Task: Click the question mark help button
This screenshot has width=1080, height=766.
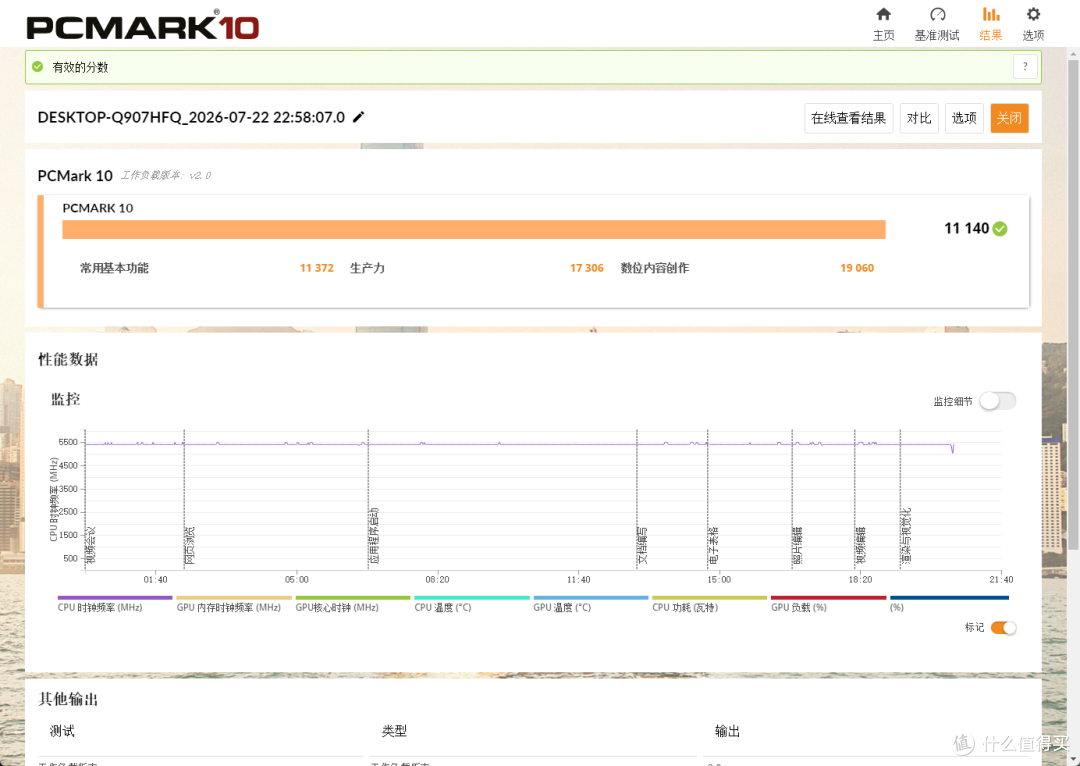Action: [1025, 67]
